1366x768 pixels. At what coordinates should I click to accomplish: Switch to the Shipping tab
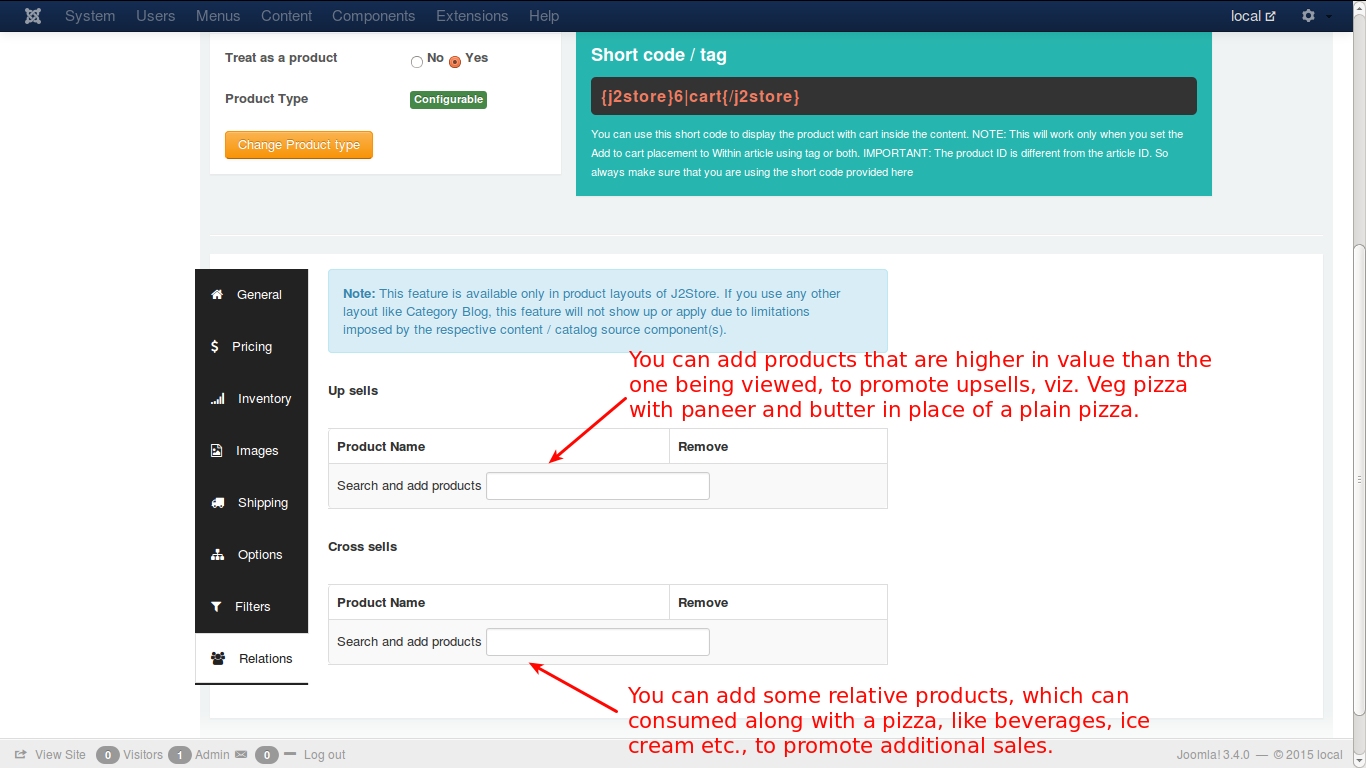point(251,503)
